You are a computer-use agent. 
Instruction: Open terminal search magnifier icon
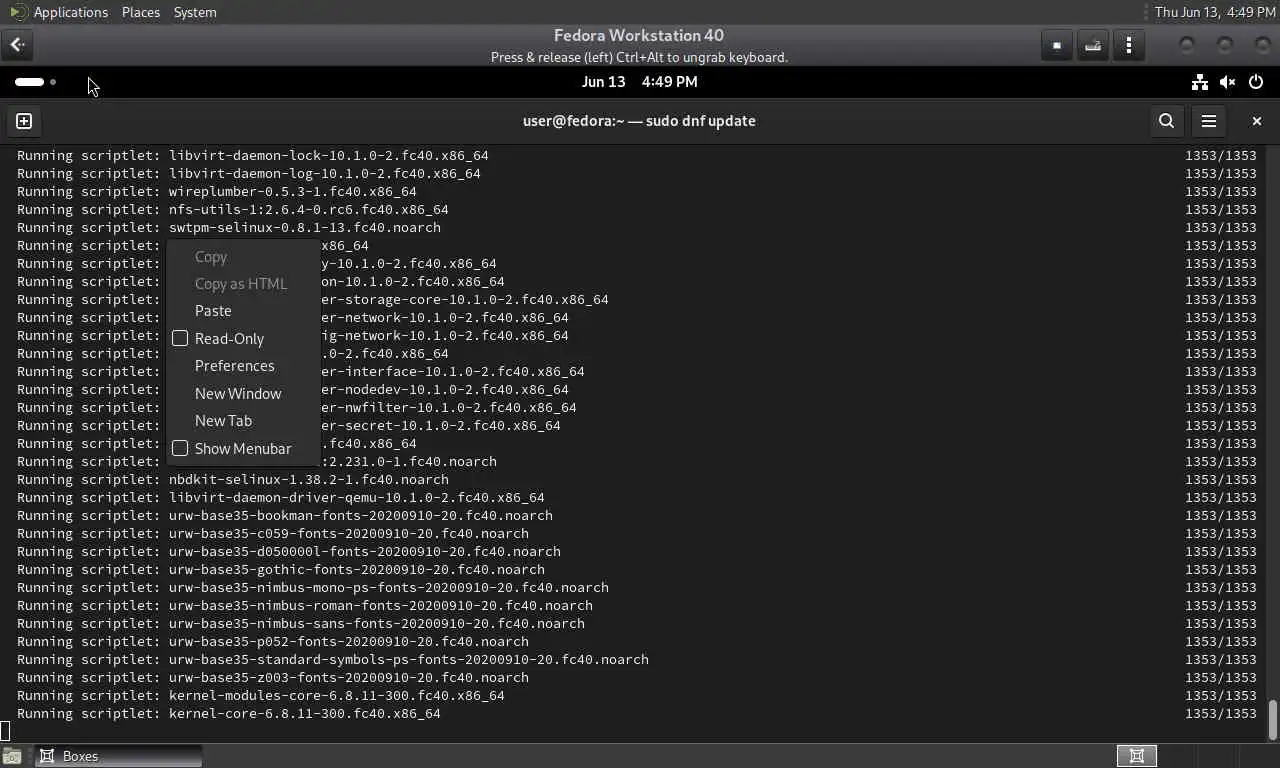(x=1166, y=121)
